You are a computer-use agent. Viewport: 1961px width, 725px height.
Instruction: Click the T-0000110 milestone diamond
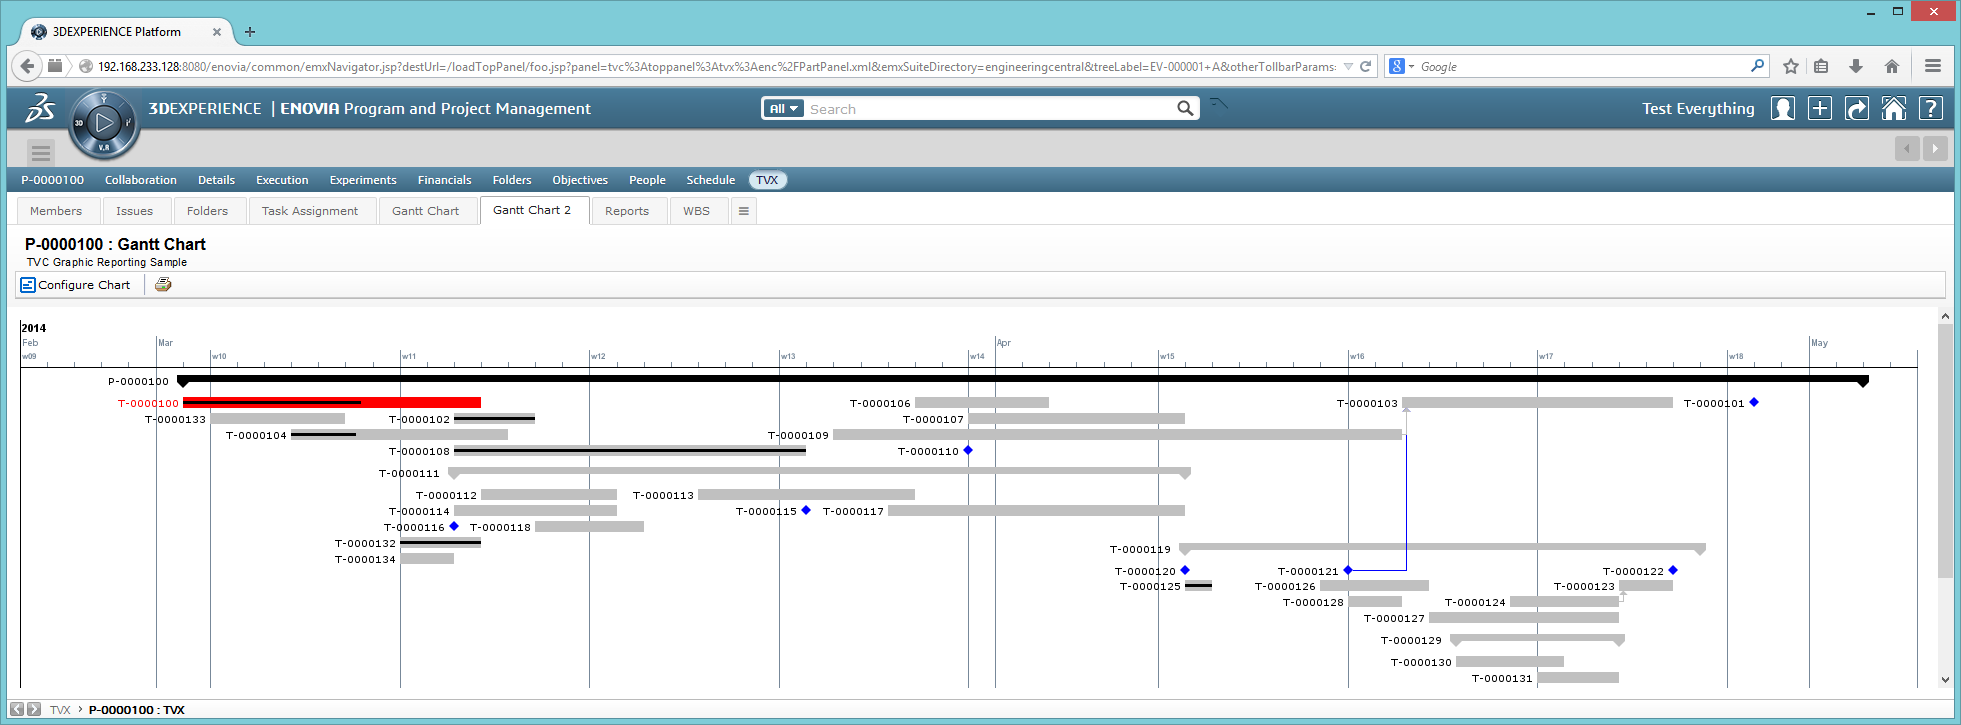pyautogui.click(x=968, y=451)
